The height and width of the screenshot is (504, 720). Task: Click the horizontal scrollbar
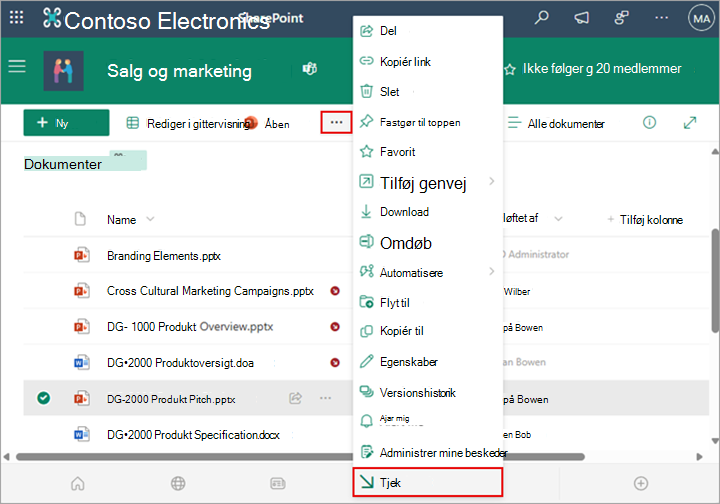tap(300, 457)
